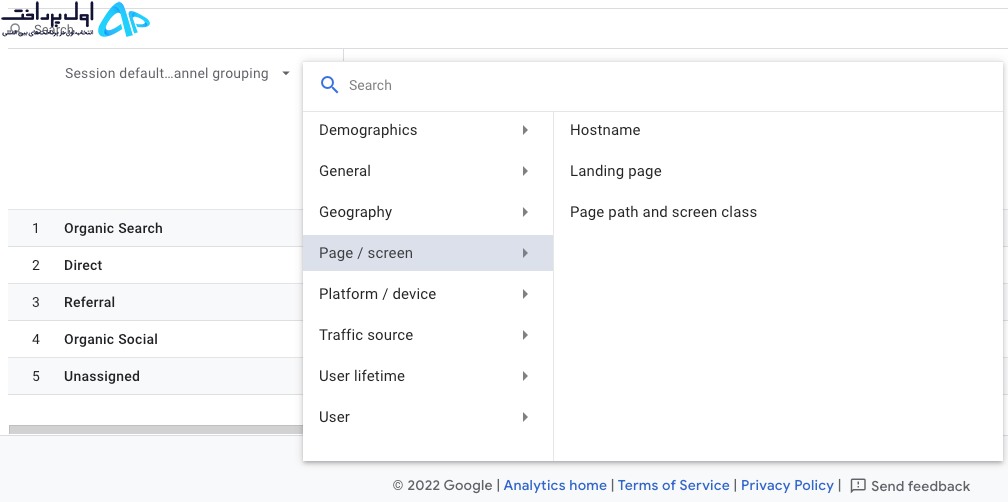Expand the User lifetime arrow

525,376
